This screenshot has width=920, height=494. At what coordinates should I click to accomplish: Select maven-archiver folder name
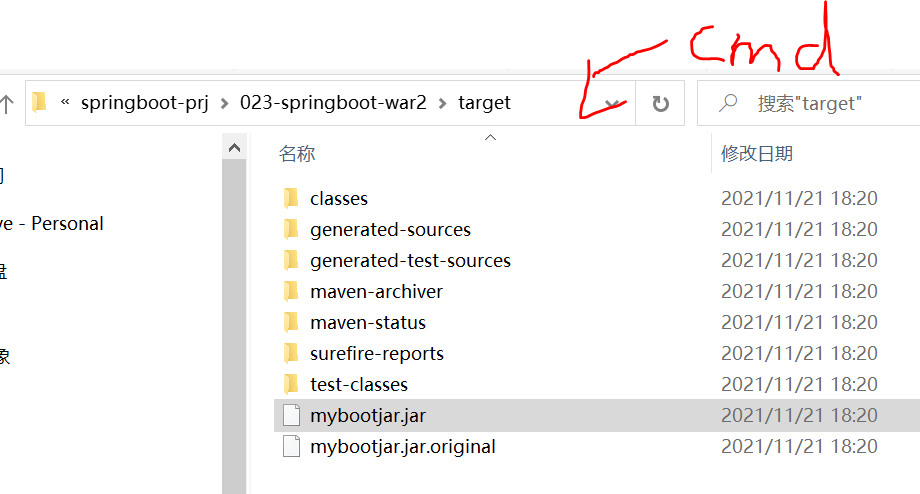coord(376,292)
